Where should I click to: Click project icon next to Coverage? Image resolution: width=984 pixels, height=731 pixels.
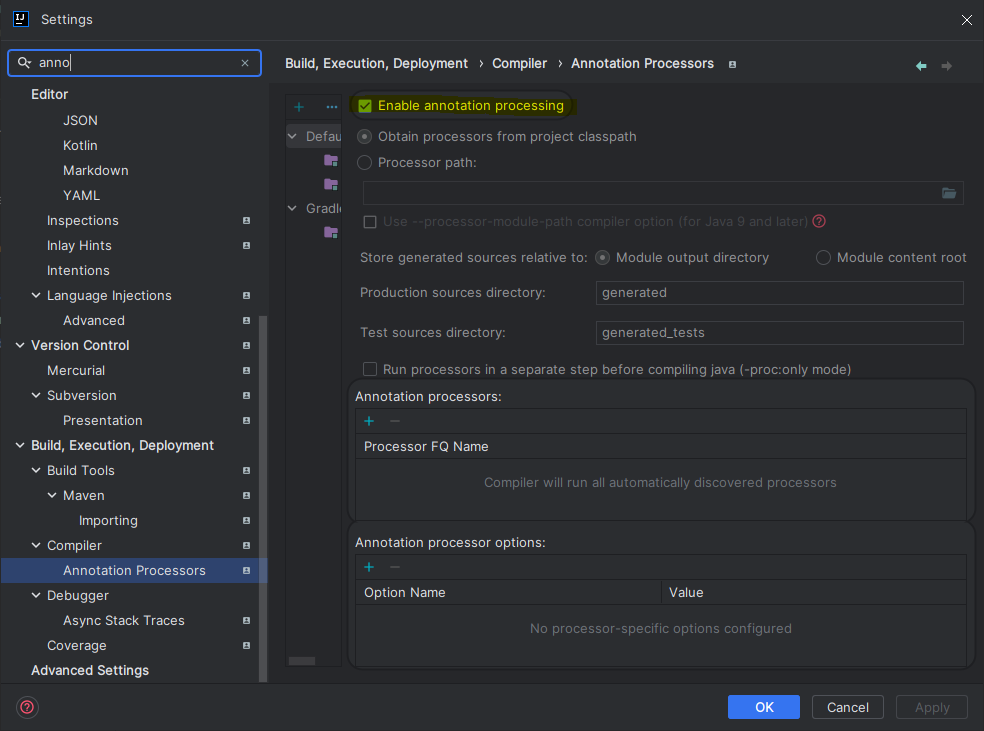246,645
